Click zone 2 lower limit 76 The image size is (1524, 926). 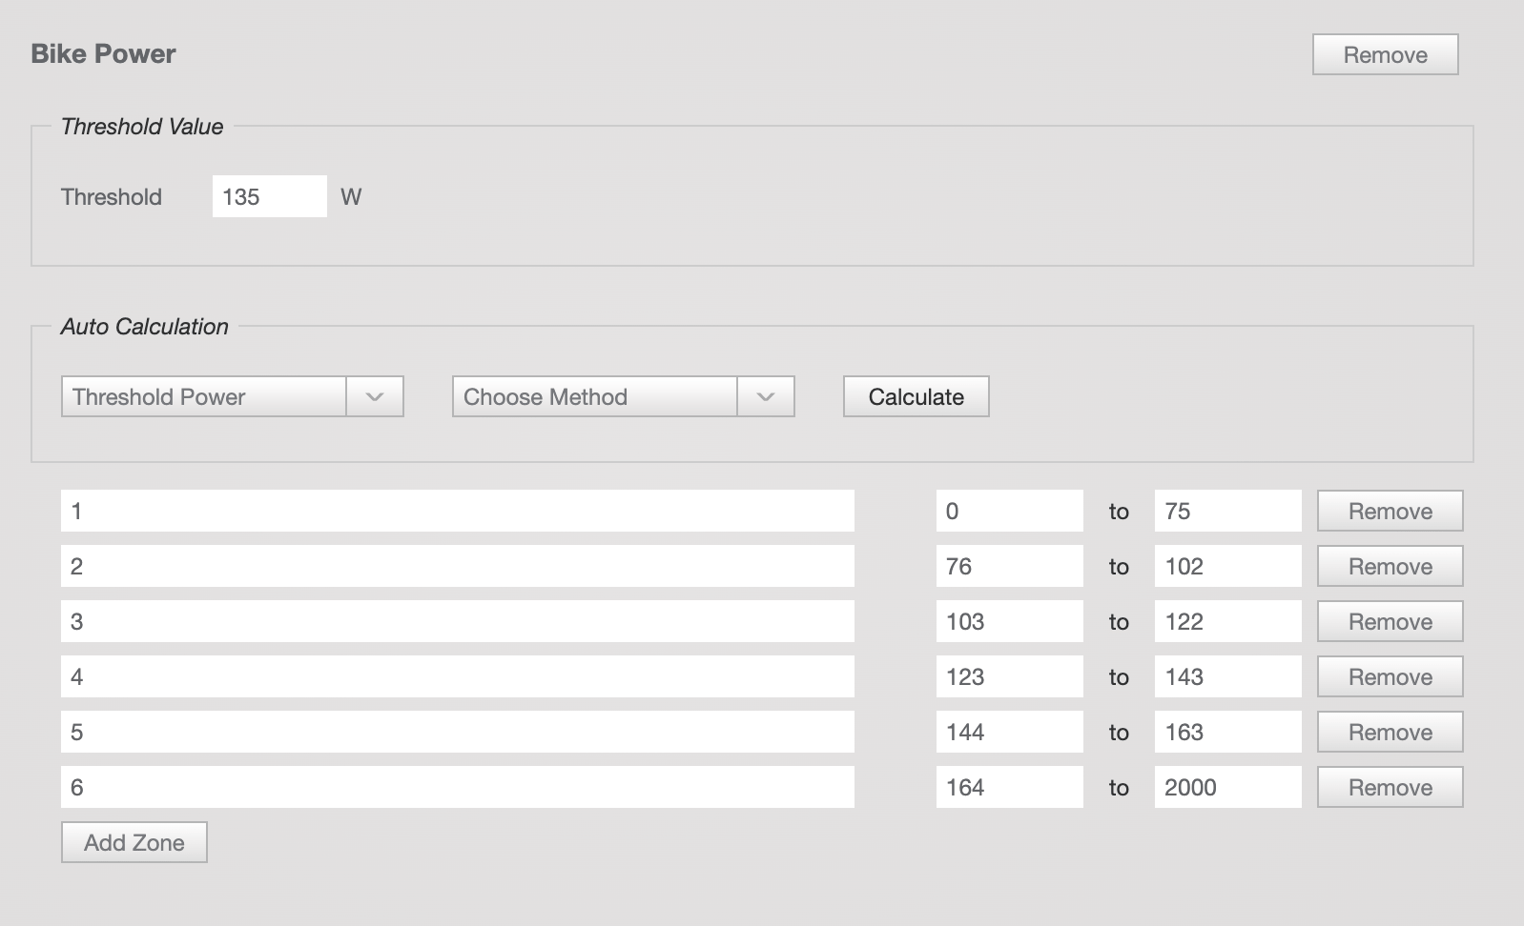pos(1008,566)
